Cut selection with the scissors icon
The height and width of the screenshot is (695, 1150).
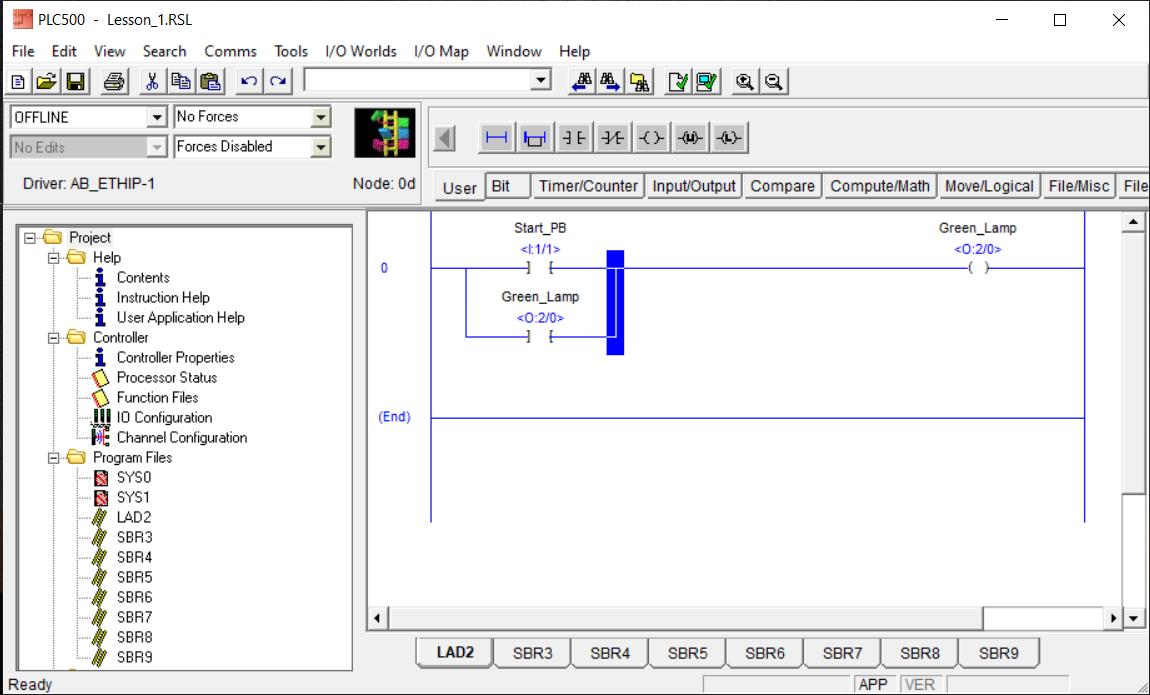[152, 81]
